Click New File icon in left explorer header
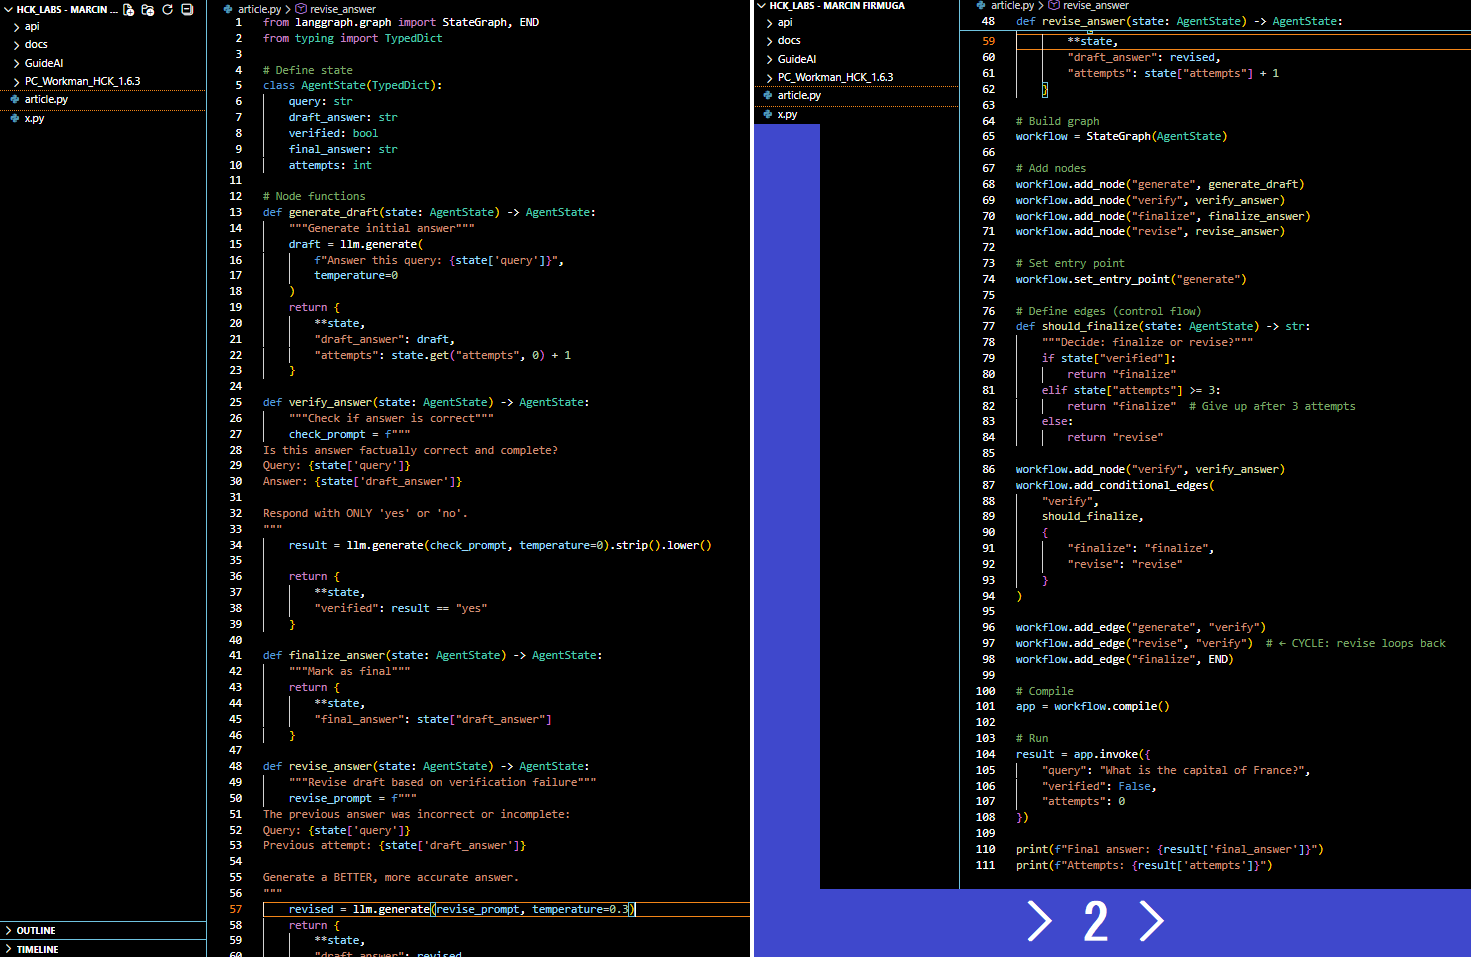Image resolution: width=1471 pixels, height=957 pixels. [x=128, y=9]
